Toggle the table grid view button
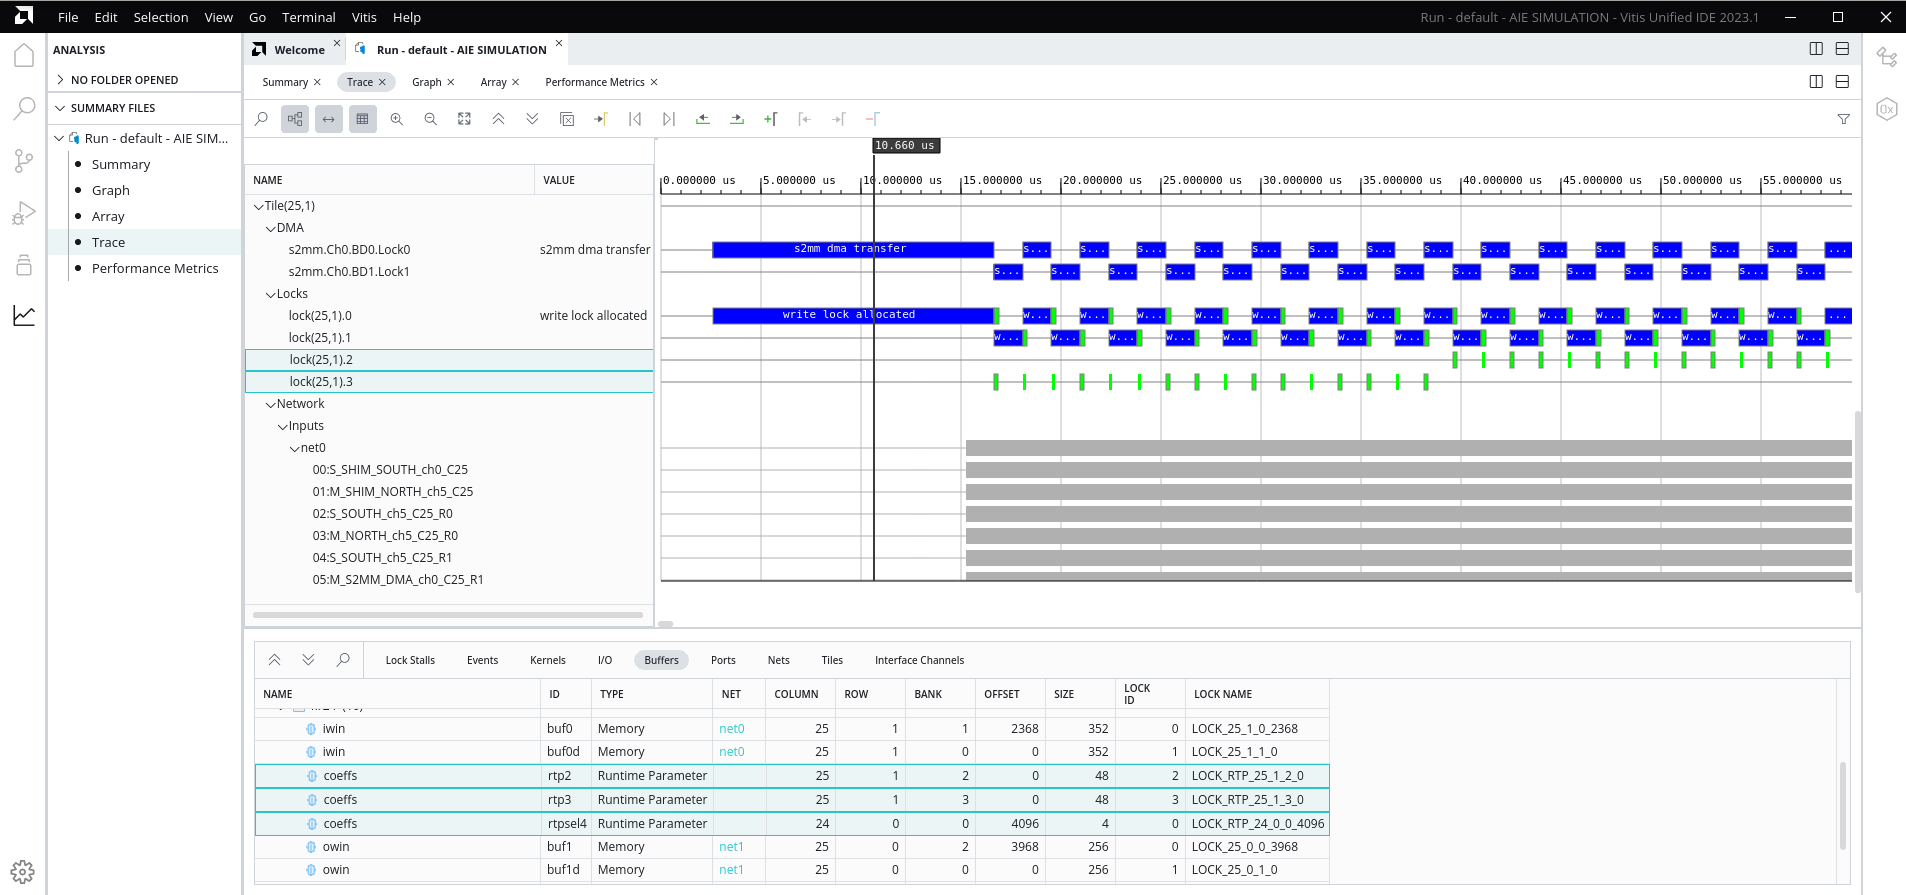 (x=362, y=119)
